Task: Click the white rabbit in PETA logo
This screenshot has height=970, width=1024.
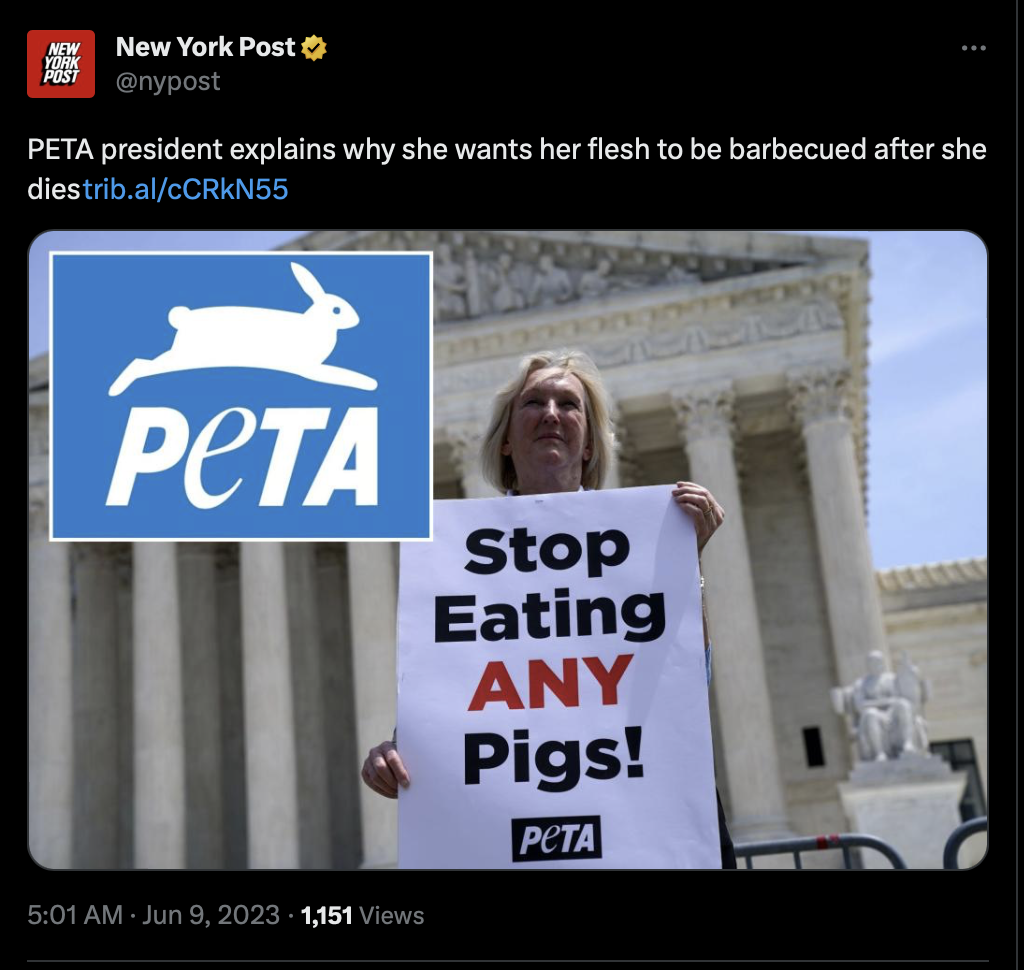Action: (243, 330)
